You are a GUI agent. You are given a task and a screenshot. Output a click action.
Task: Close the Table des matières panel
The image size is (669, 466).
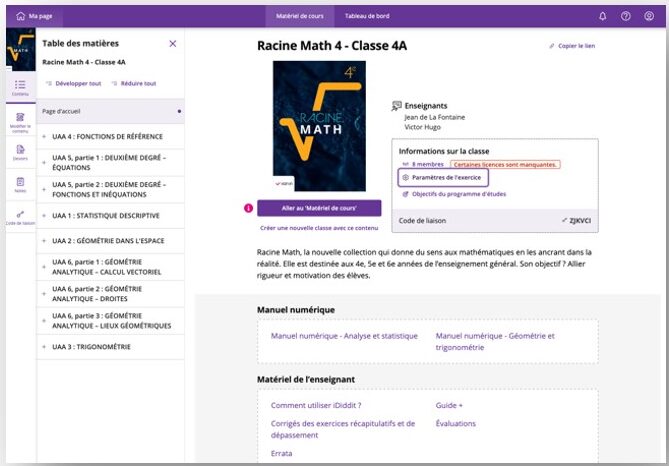(173, 44)
